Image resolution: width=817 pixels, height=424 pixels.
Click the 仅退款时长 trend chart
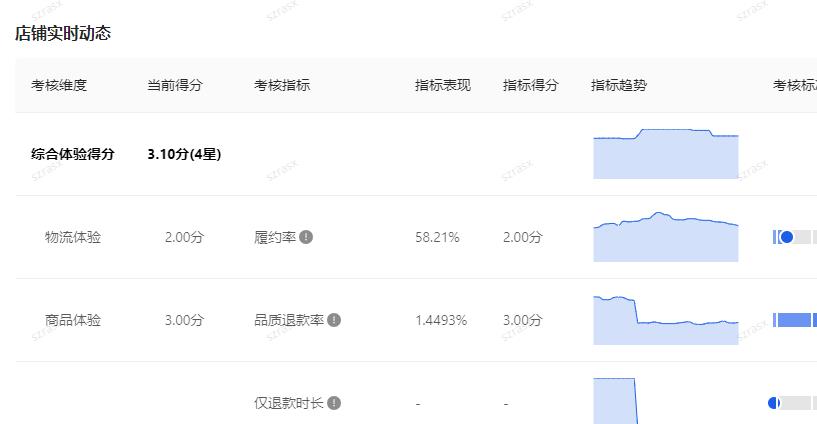click(x=615, y=400)
